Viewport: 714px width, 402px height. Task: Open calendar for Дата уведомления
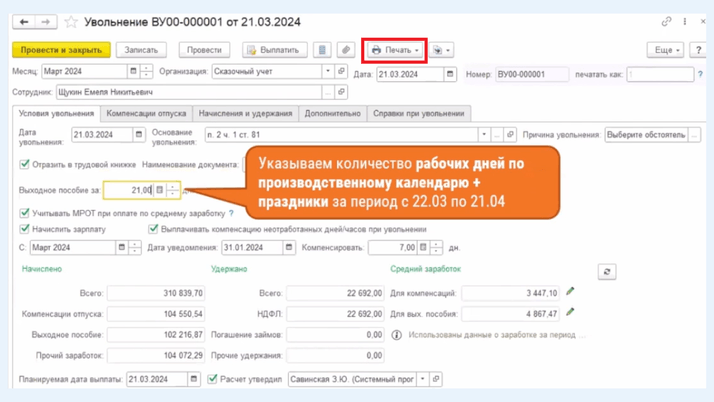pos(289,247)
